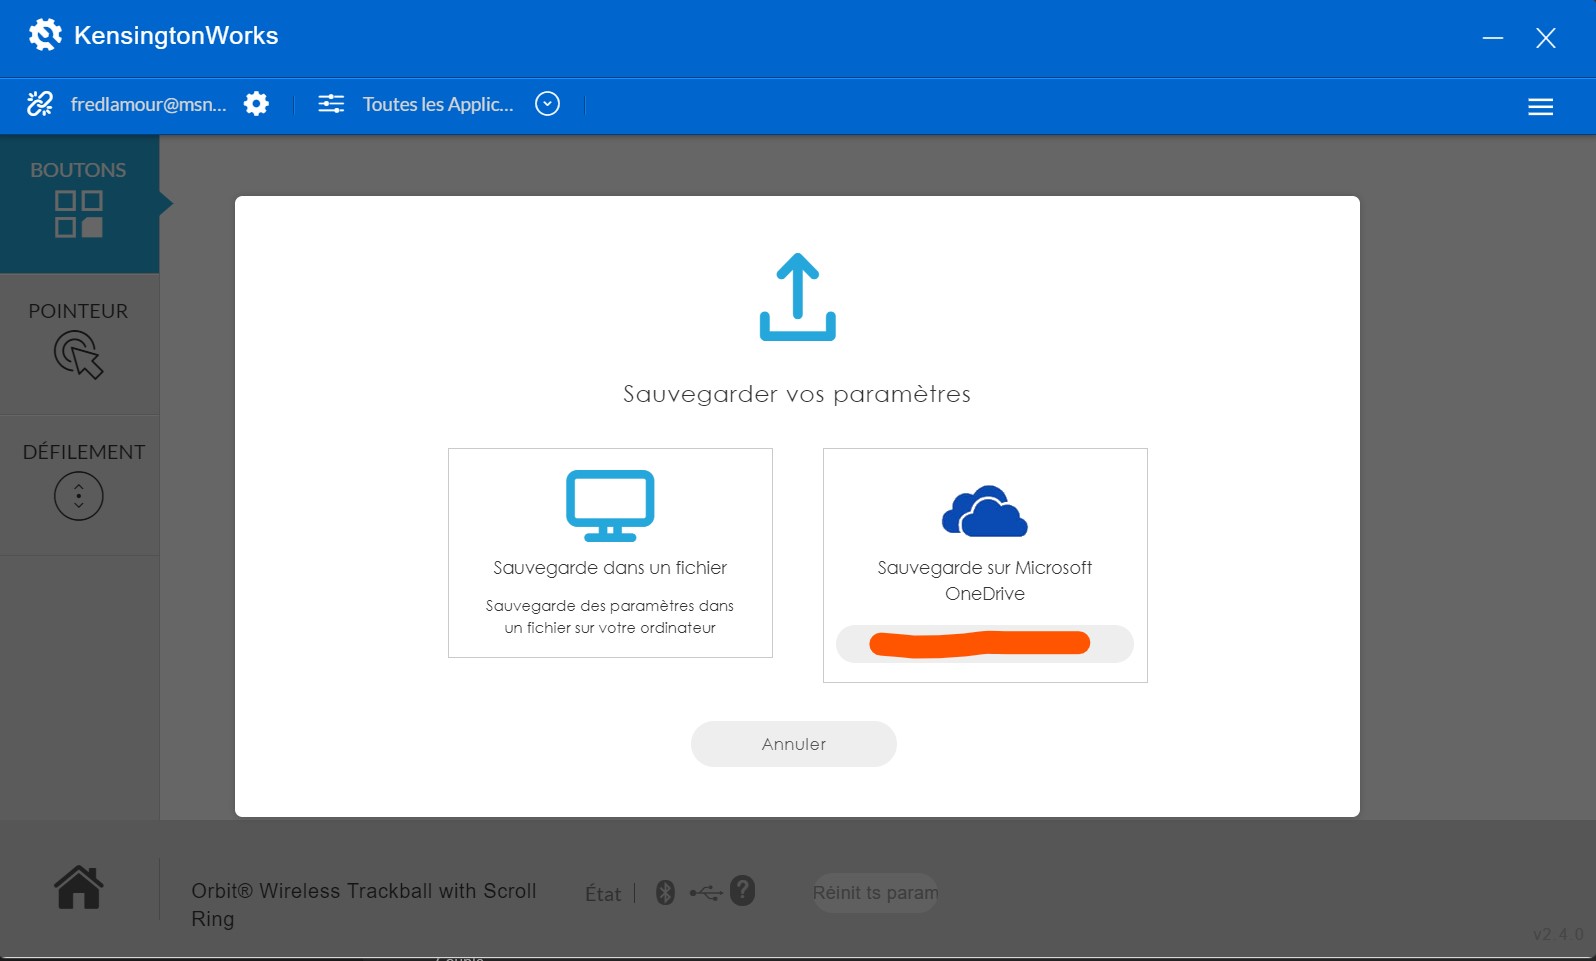Screen dimensions: 1596x961
Task: Open the help question mark icon
Action: pos(742,890)
